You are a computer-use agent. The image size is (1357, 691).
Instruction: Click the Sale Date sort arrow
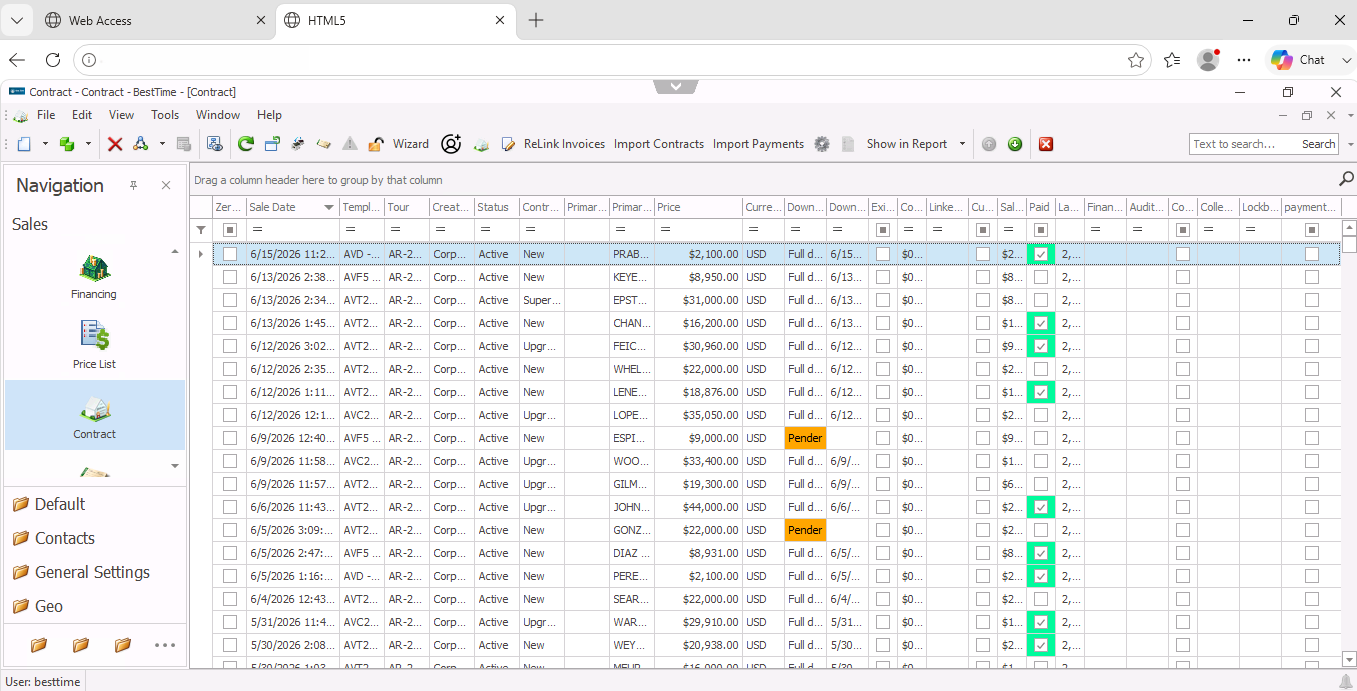click(329, 207)
